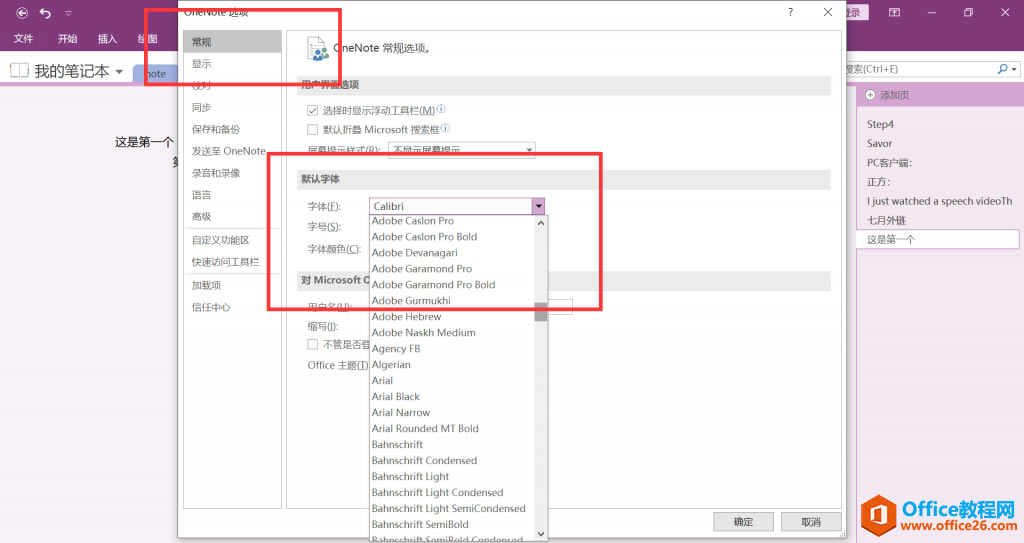Click the font list scrollbar thumb
Viewport: 1024px width, 543px height.
[541, 312]
